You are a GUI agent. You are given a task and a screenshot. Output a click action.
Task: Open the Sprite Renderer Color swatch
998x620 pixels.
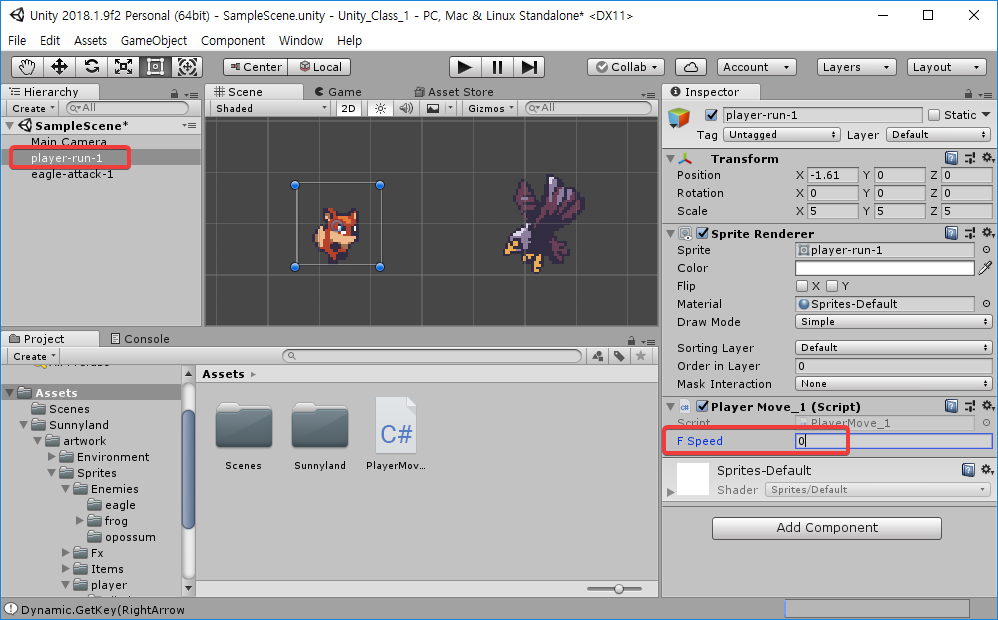(x=885, y=268)
